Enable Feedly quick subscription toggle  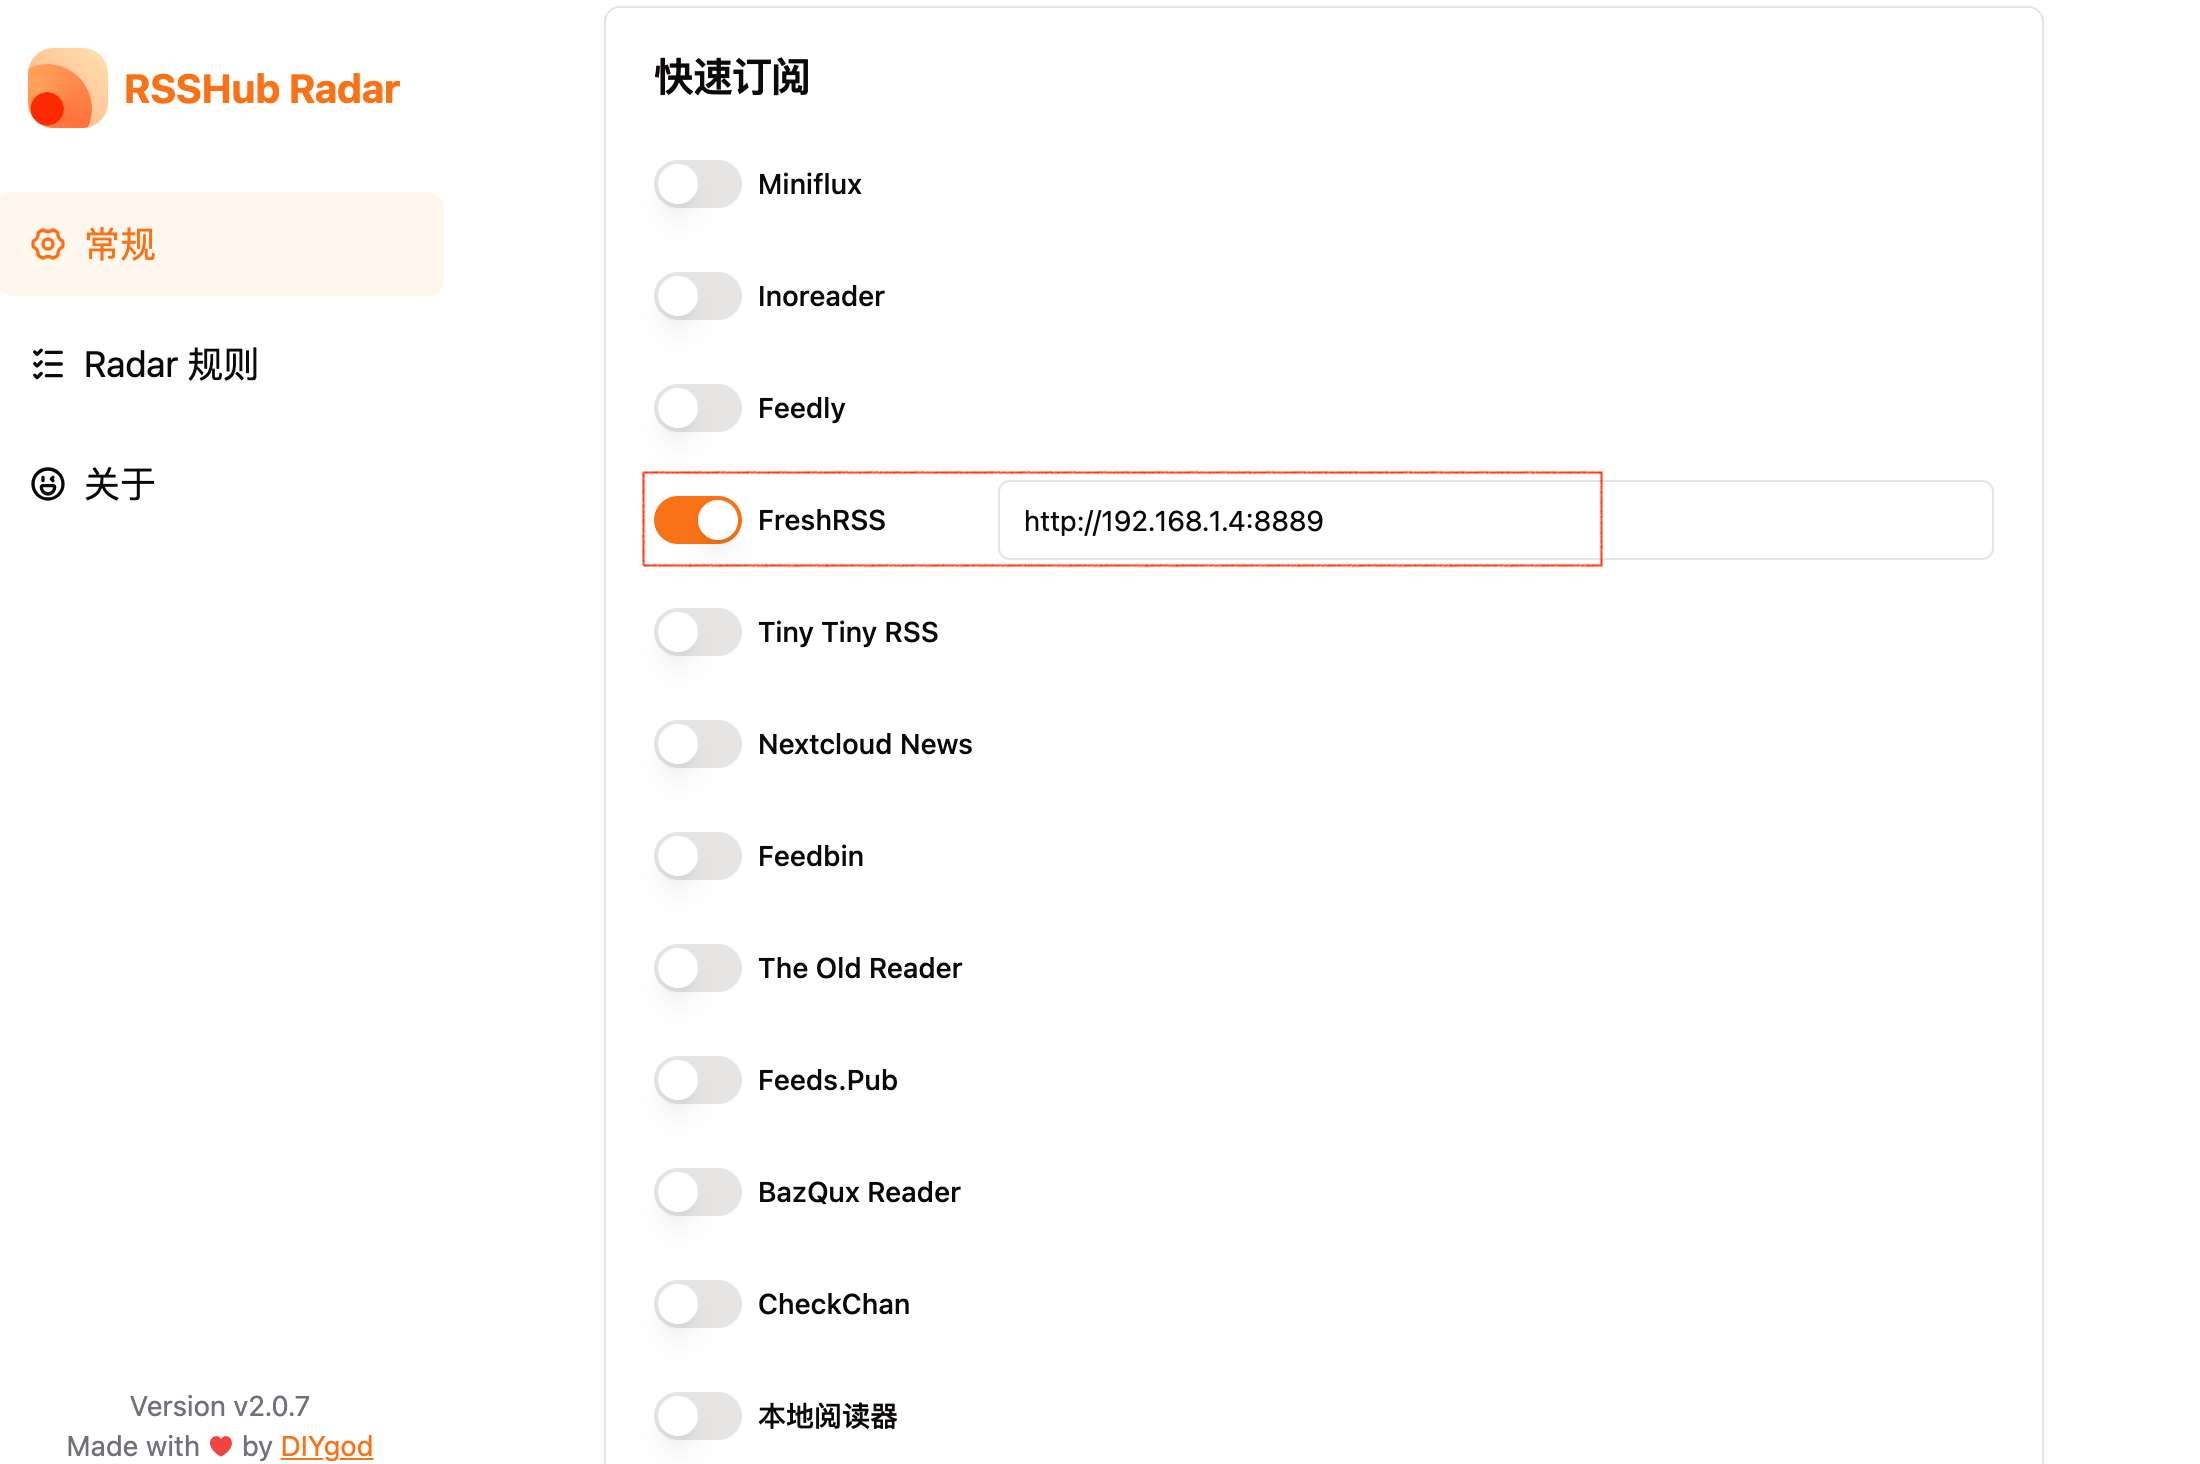pos(697,408)
